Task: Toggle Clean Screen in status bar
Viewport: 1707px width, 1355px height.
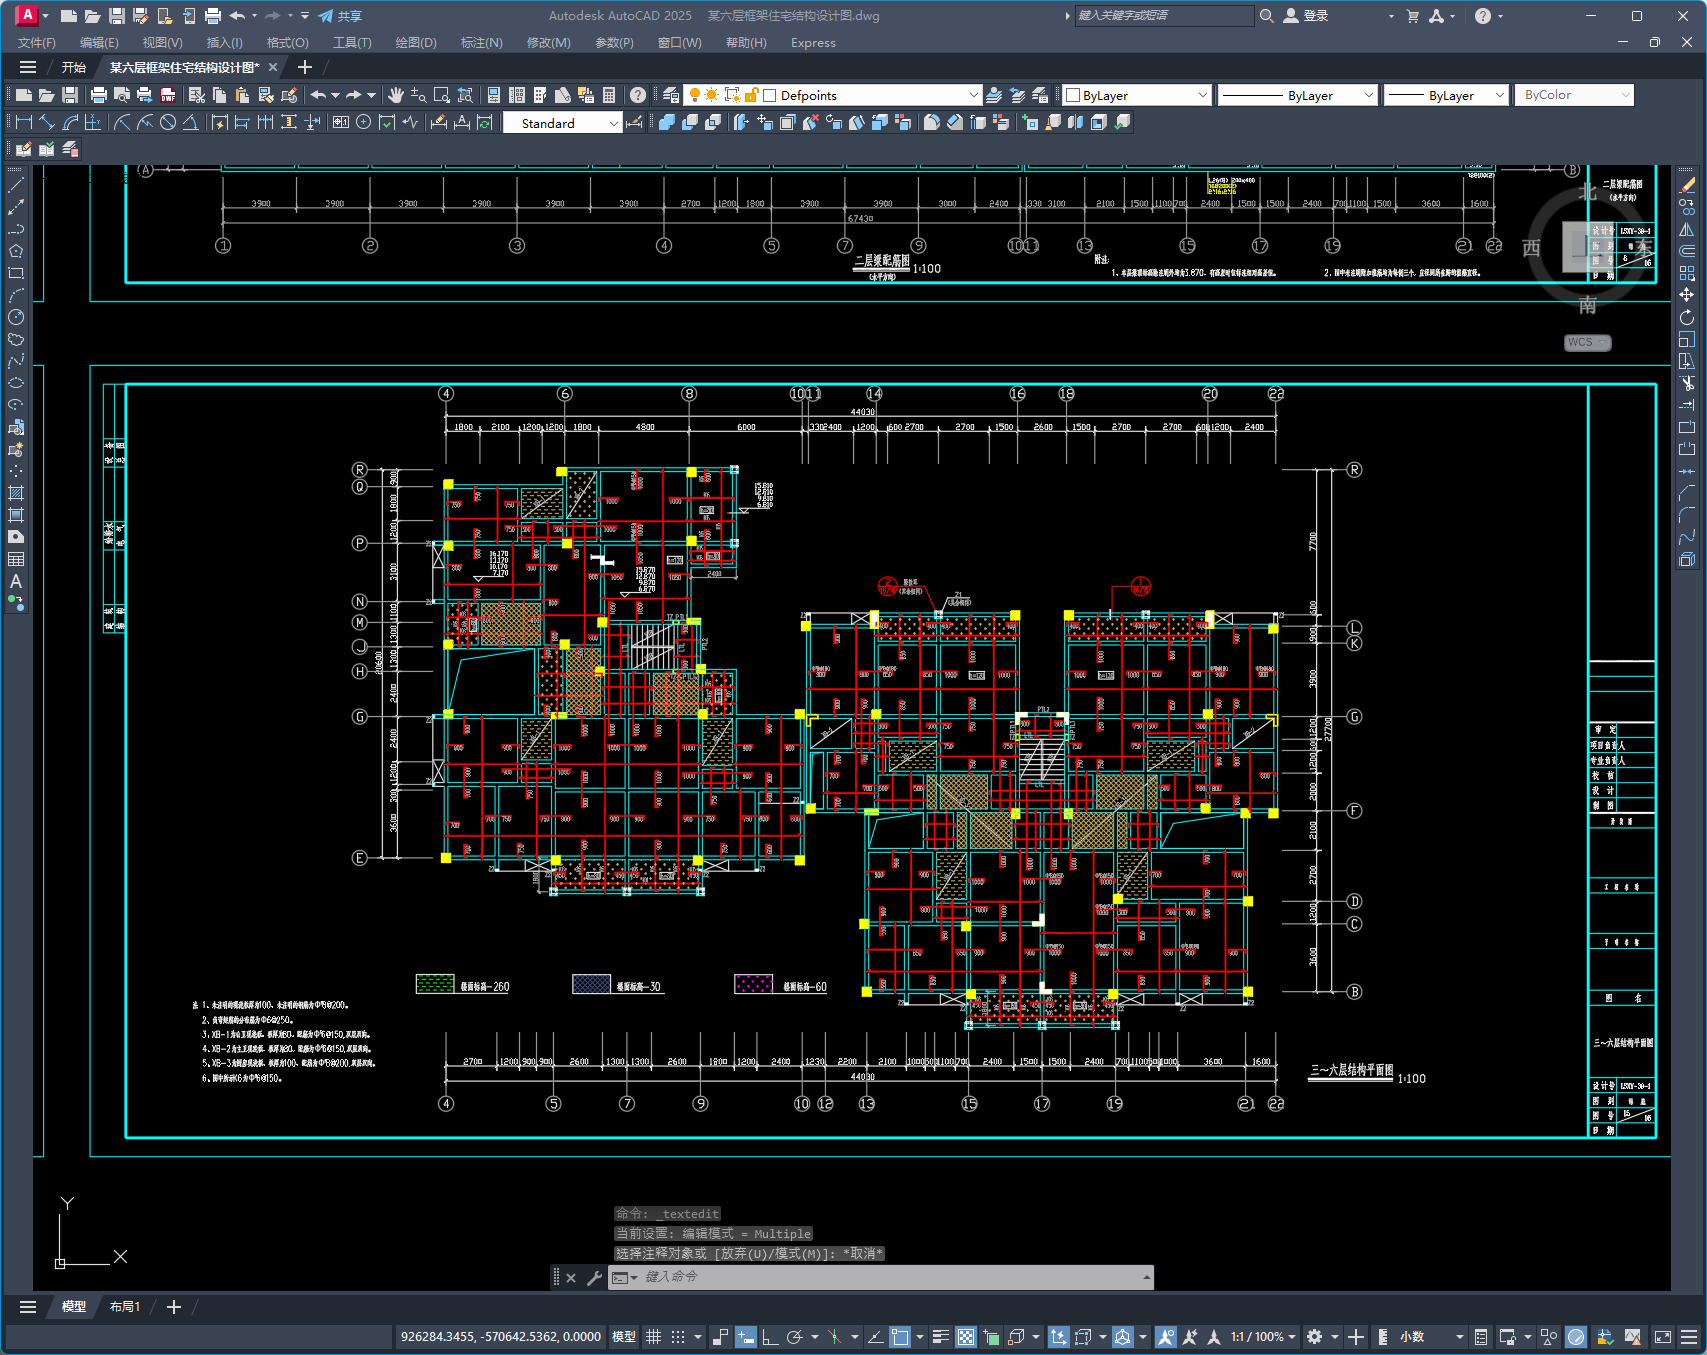Action: pyautogui.click(x=1663, y=1337)
